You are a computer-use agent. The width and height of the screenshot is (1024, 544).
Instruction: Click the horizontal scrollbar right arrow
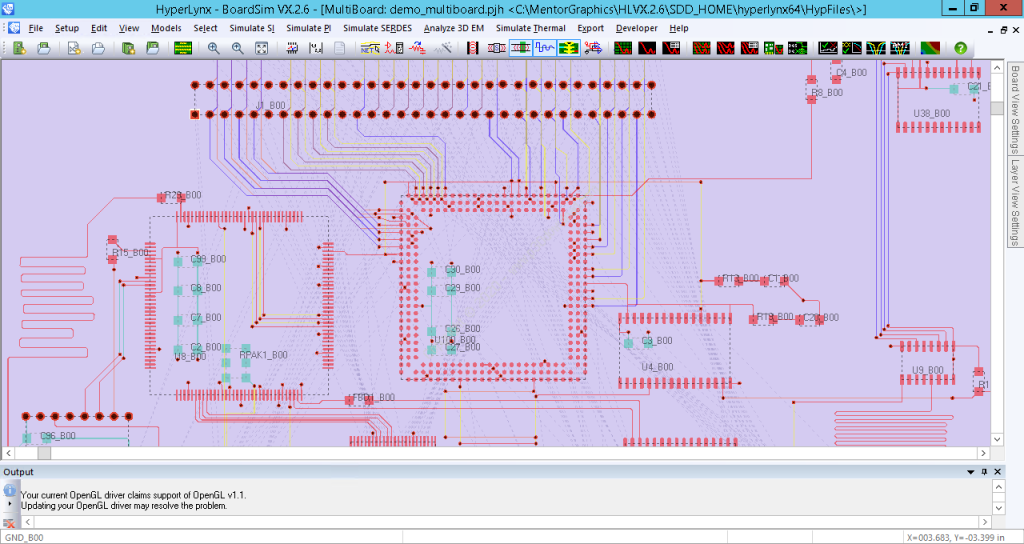coord(984,453)
